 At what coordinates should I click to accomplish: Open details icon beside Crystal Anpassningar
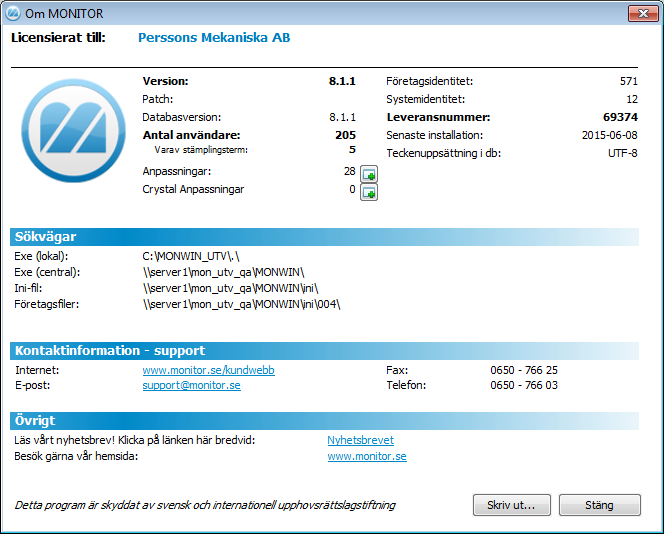coord(369,192)
